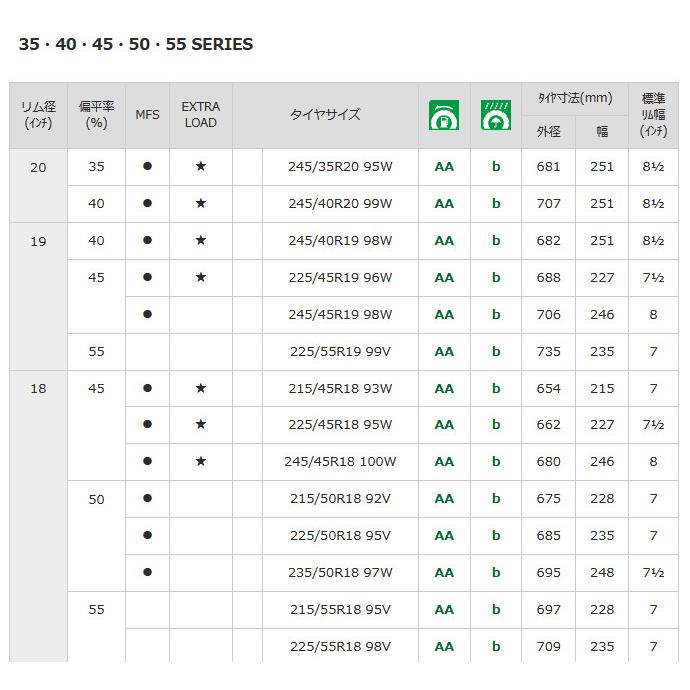Click the Extra Load star for 225/45R18 95W
The image size is (690, 690).
(x=201, y=424)
